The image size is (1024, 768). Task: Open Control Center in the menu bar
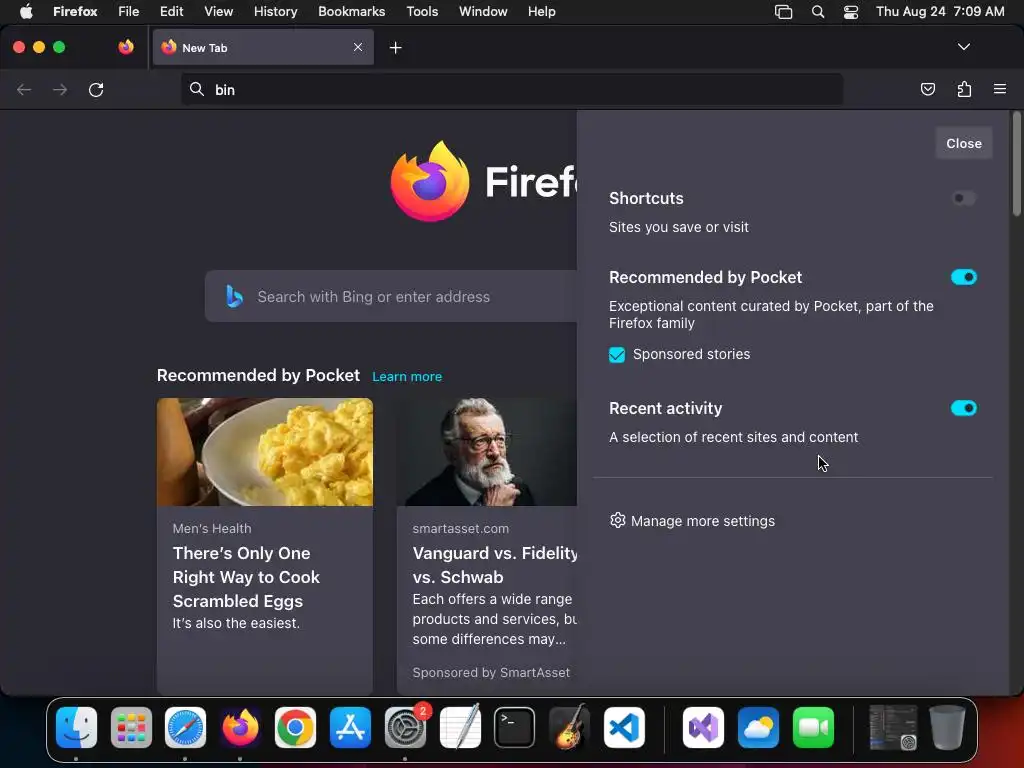[851, 11]
